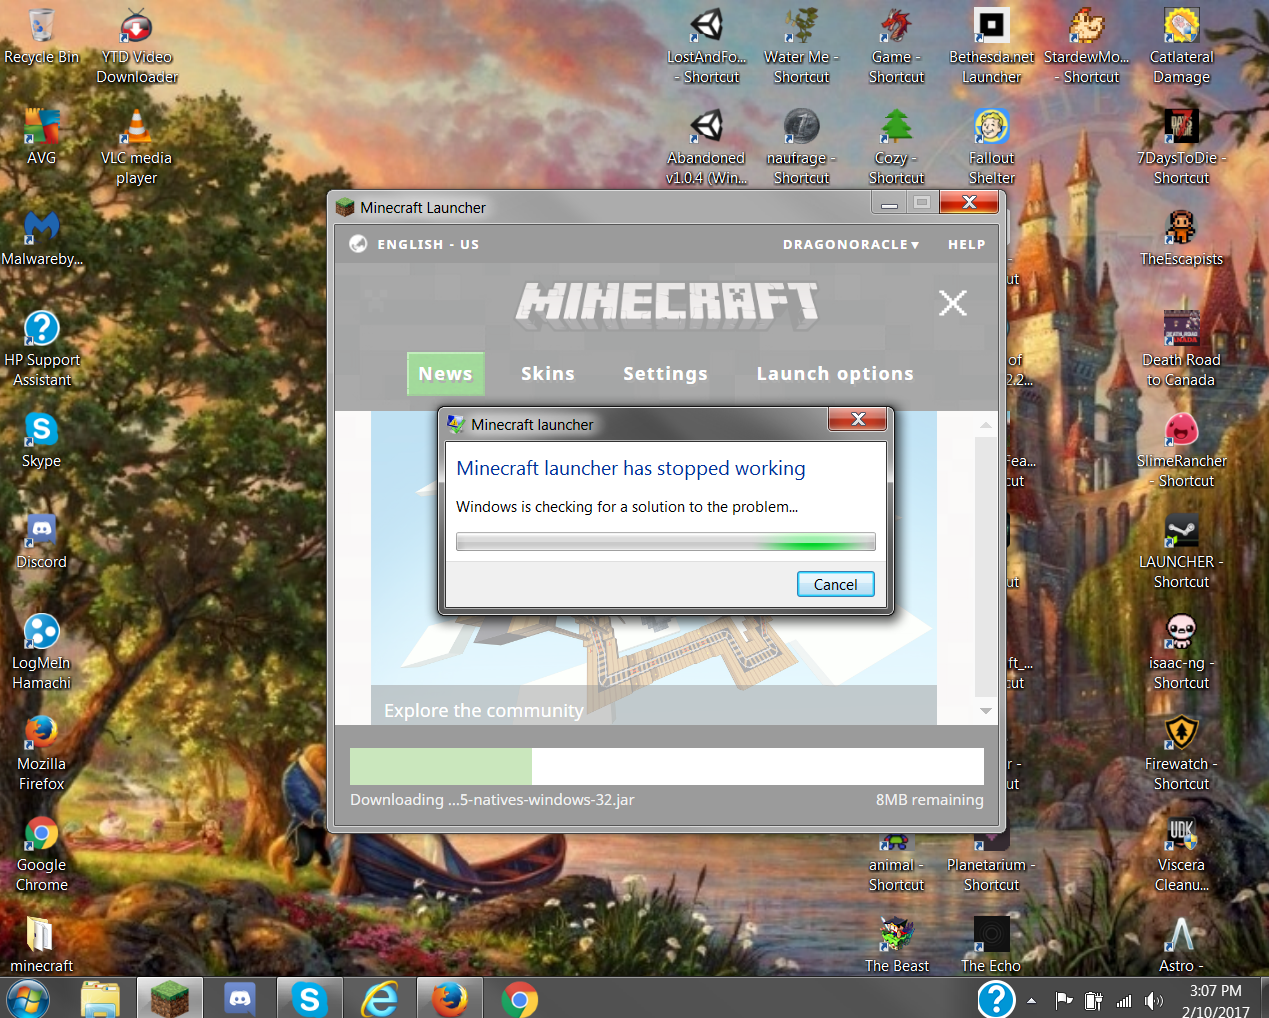This screenshot has width=1269, height=1018.
Task: Open Settings tab in launcher
Action: click(x=666, y=373)
